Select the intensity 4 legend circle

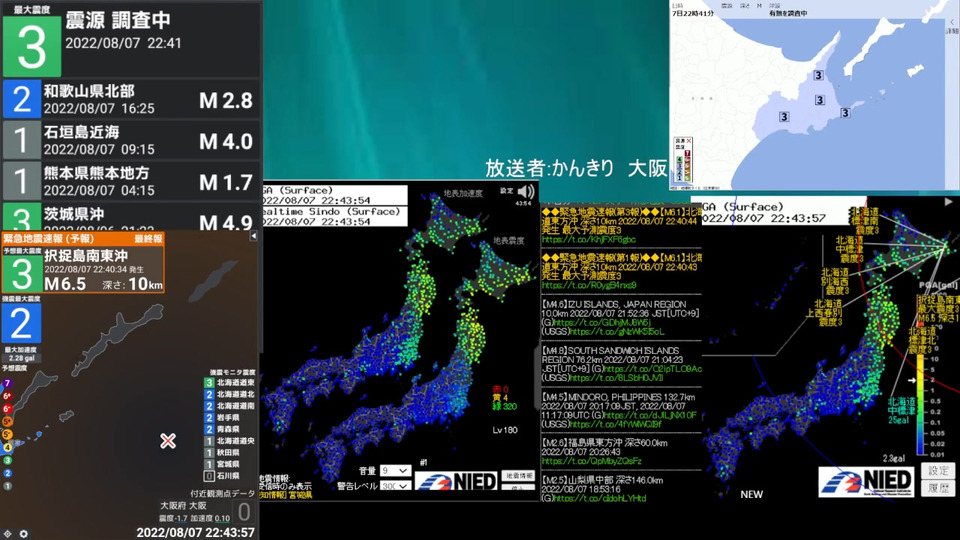click(x=7, y=448)
